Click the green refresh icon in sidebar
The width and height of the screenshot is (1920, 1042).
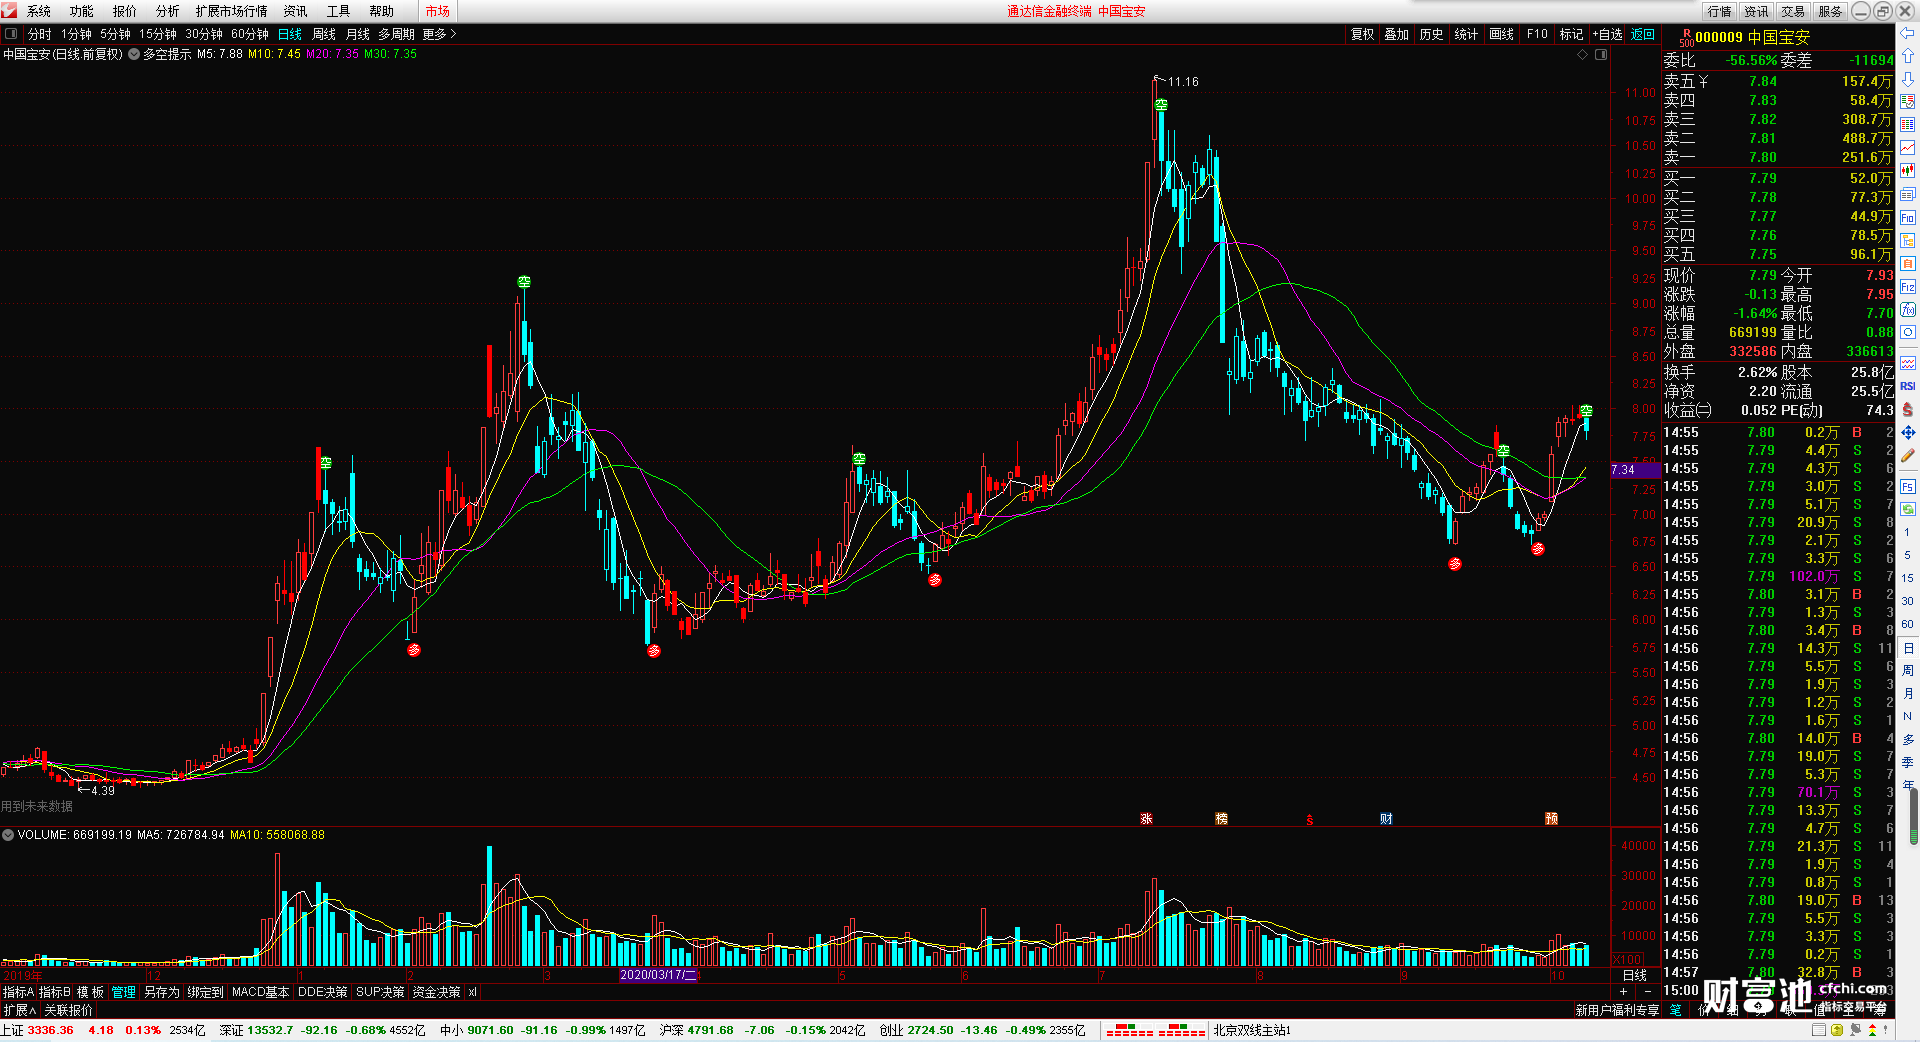click(x=1908, y=509)
